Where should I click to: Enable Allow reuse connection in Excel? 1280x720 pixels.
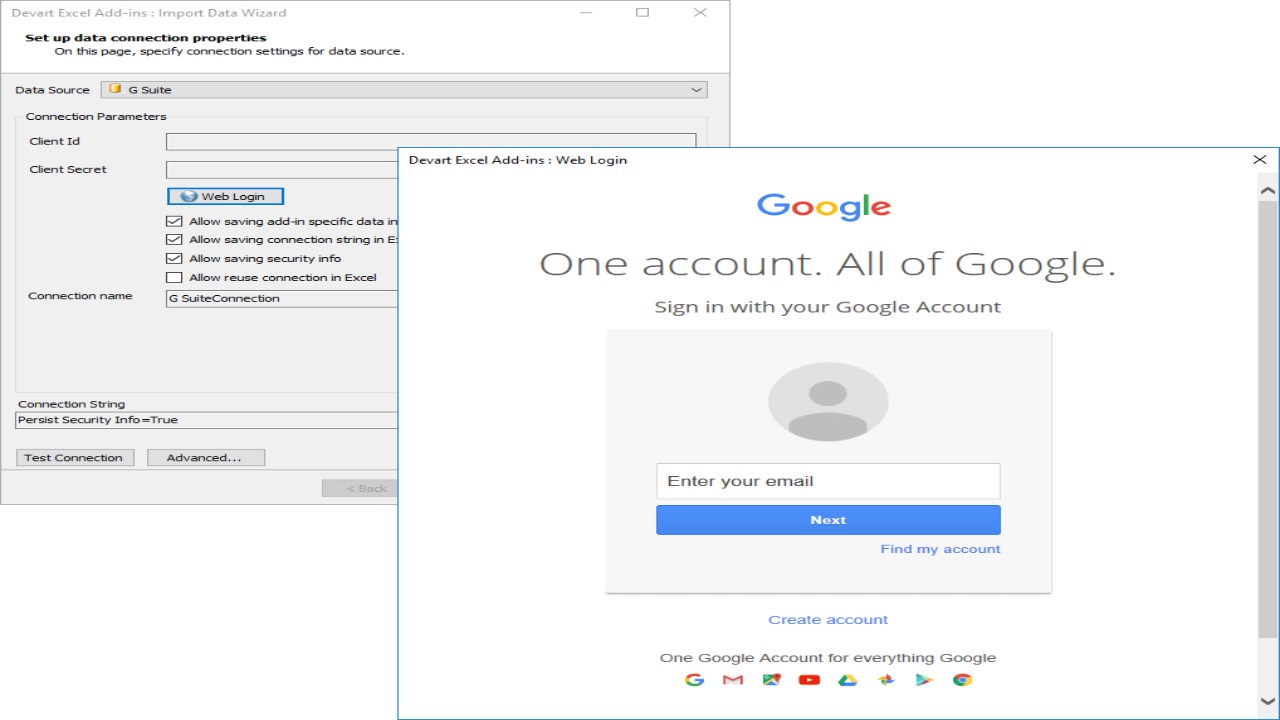coord(174,277)
